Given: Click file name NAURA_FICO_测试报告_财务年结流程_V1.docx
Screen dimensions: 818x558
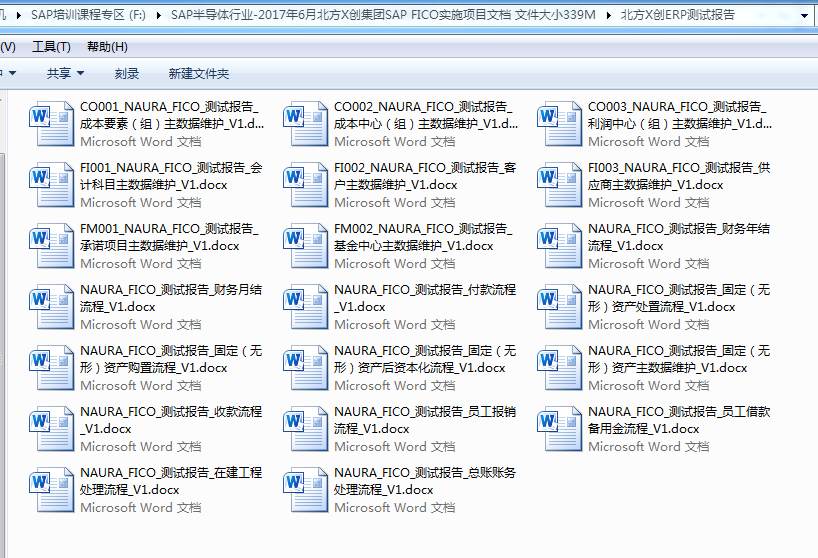Looking at the screenshot, I should 679,237.
